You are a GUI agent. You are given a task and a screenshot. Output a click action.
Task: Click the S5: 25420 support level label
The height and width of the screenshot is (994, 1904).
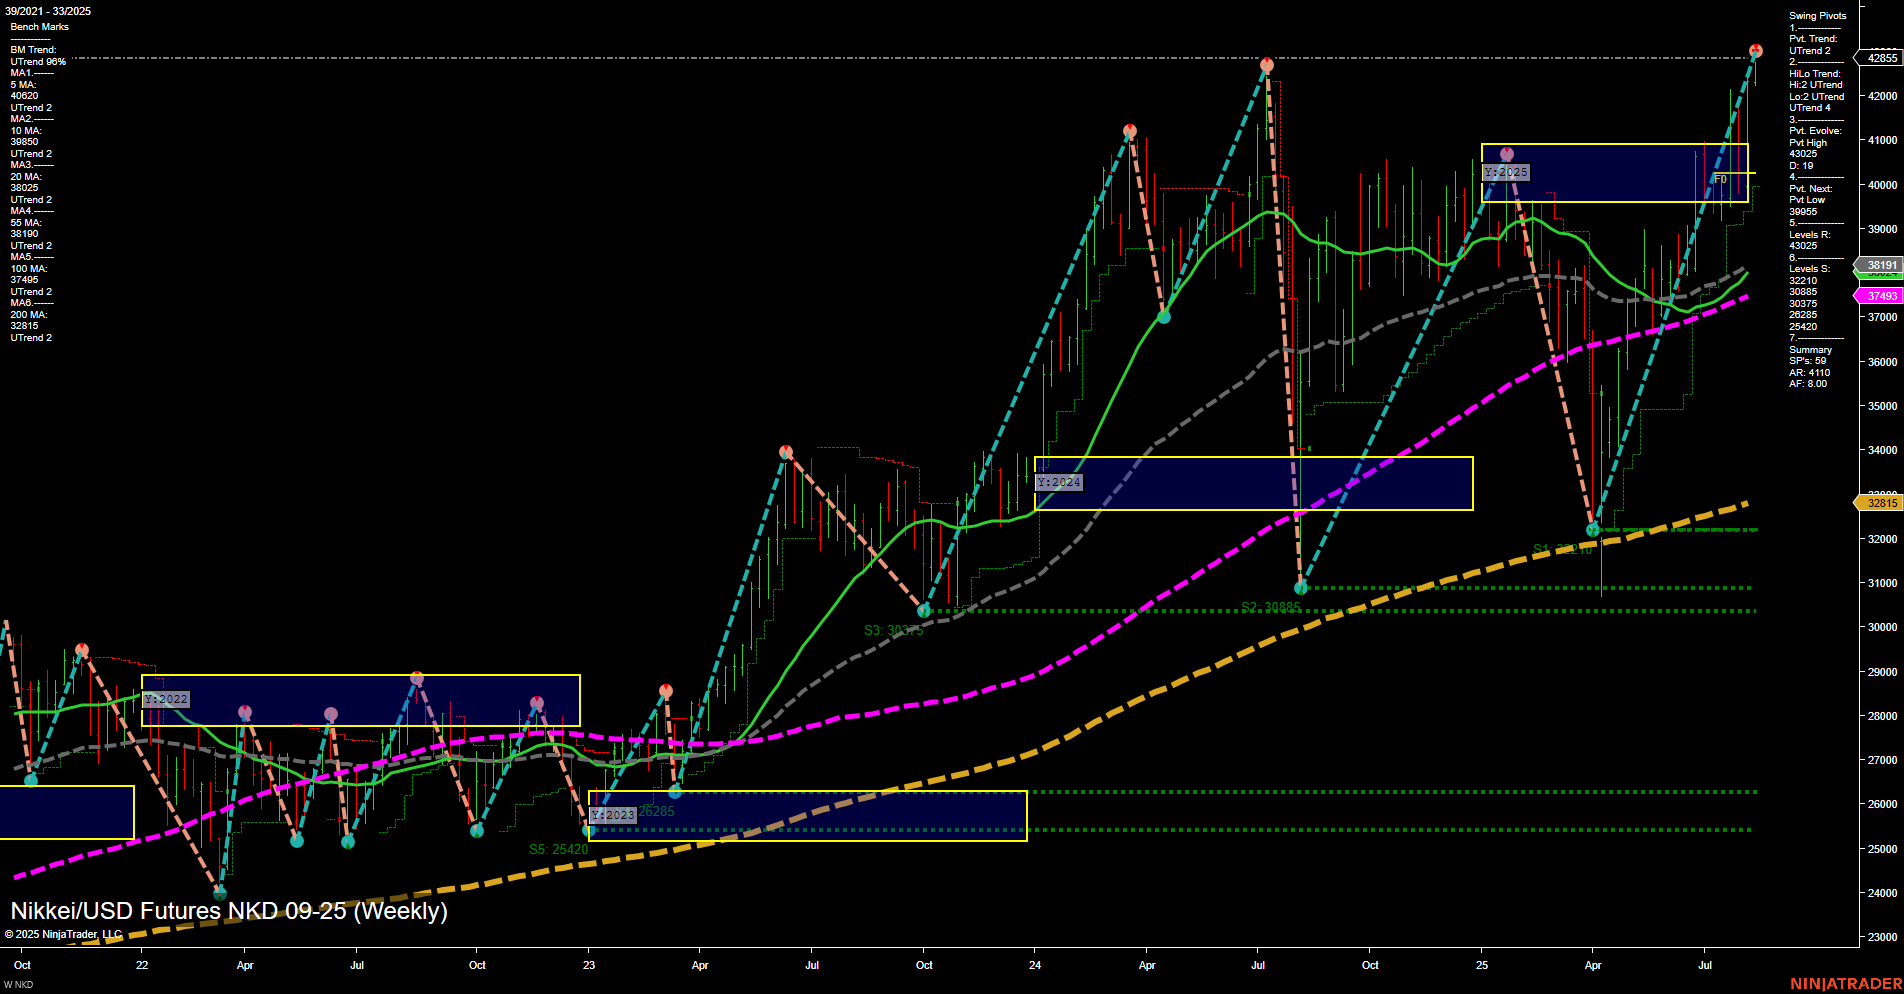557,848
